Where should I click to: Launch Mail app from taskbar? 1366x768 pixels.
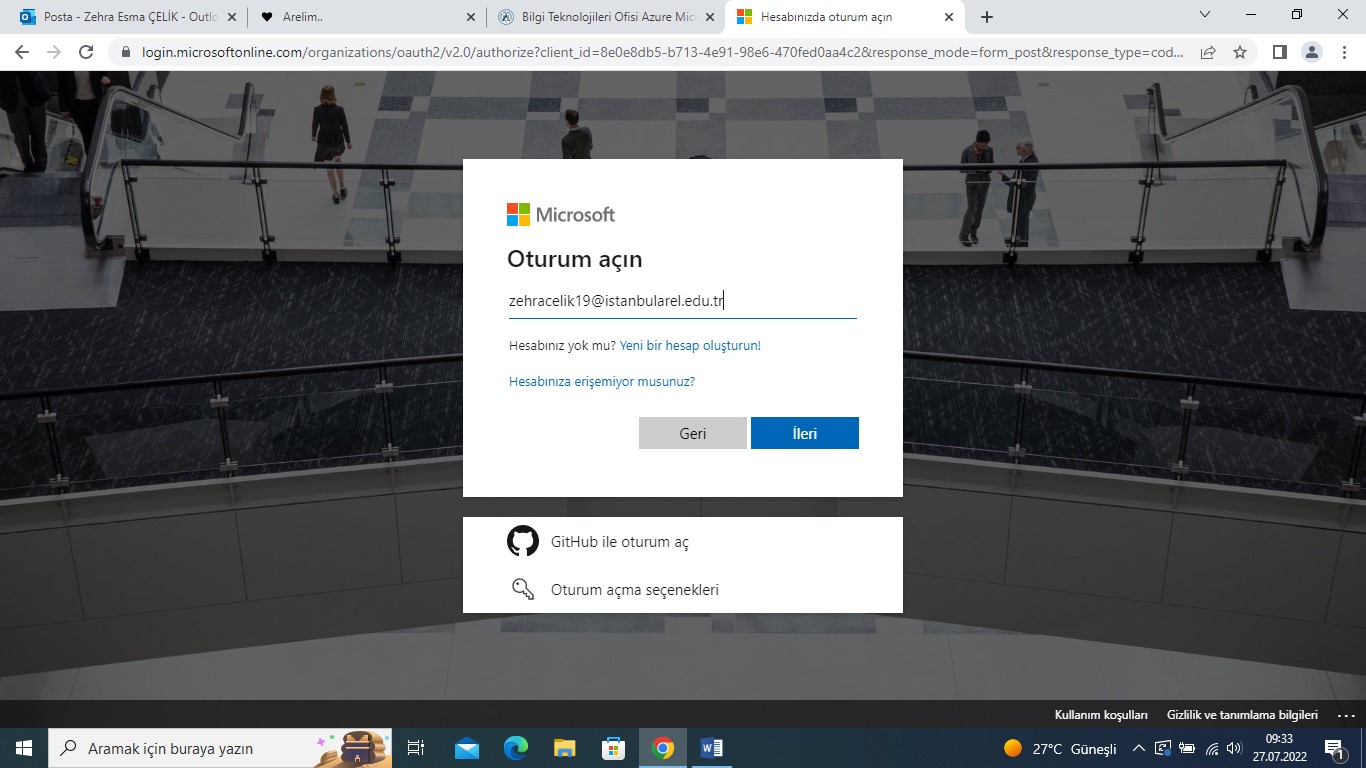point(467,748)
